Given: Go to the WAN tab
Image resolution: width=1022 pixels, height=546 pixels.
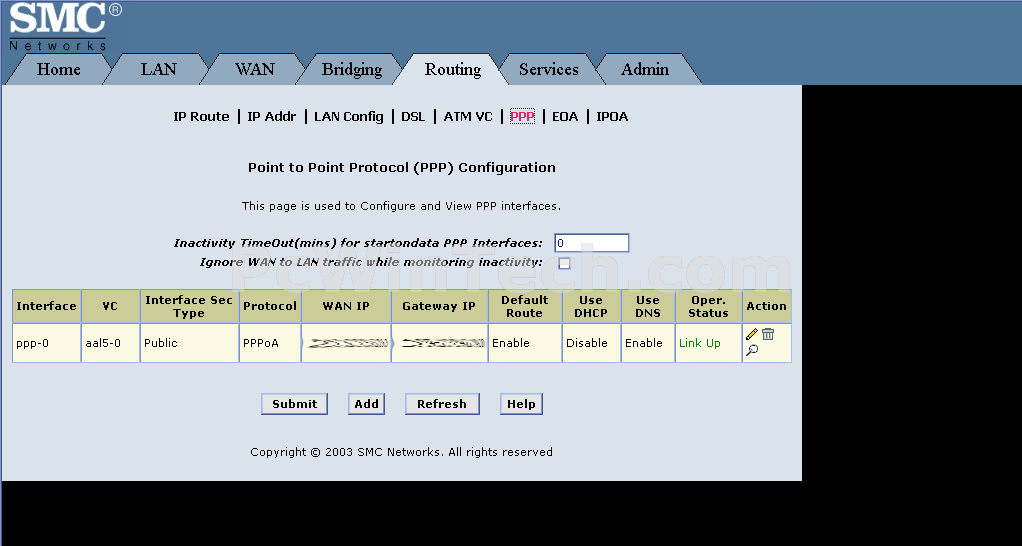Looking at the screenshot, I should [255, 70].
